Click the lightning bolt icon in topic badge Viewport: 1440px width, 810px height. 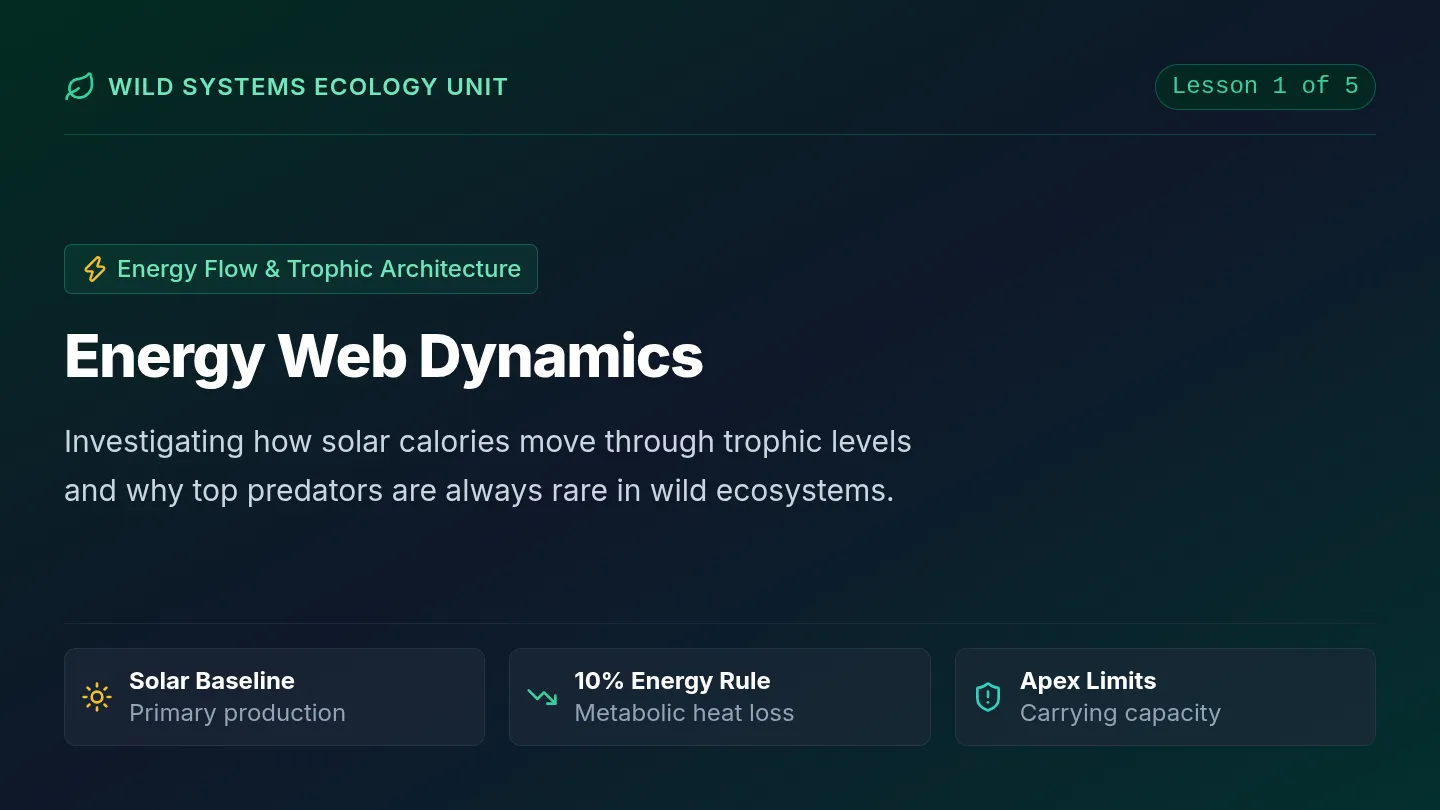click(94, 269)
